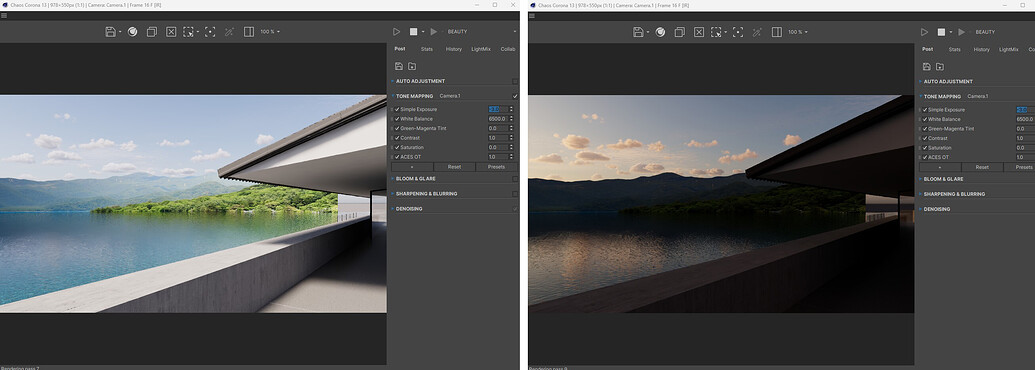Screen dimensions: 1035x370
Task: Switch to Collab tab in left window
Action: 508,49
